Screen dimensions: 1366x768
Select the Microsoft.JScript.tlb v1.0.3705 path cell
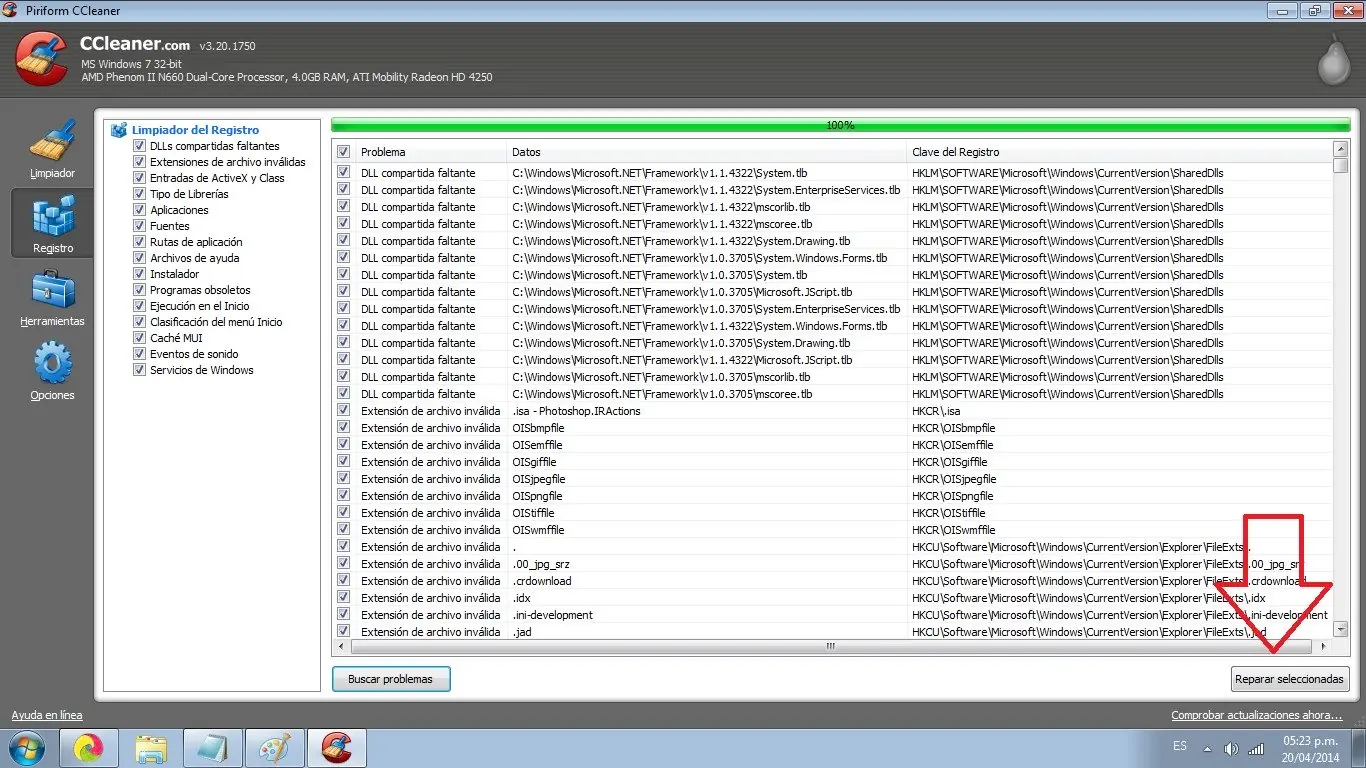click(x=682, y=292)
